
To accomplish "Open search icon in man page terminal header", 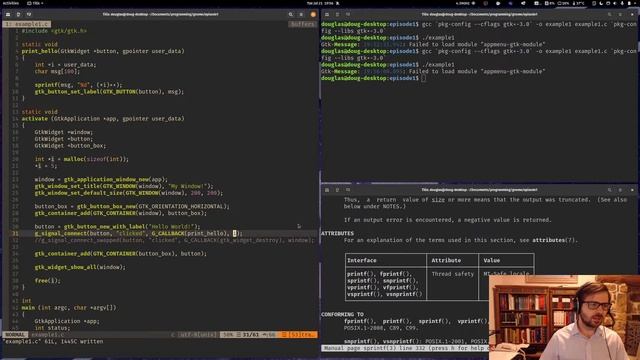I will (610, 190).
